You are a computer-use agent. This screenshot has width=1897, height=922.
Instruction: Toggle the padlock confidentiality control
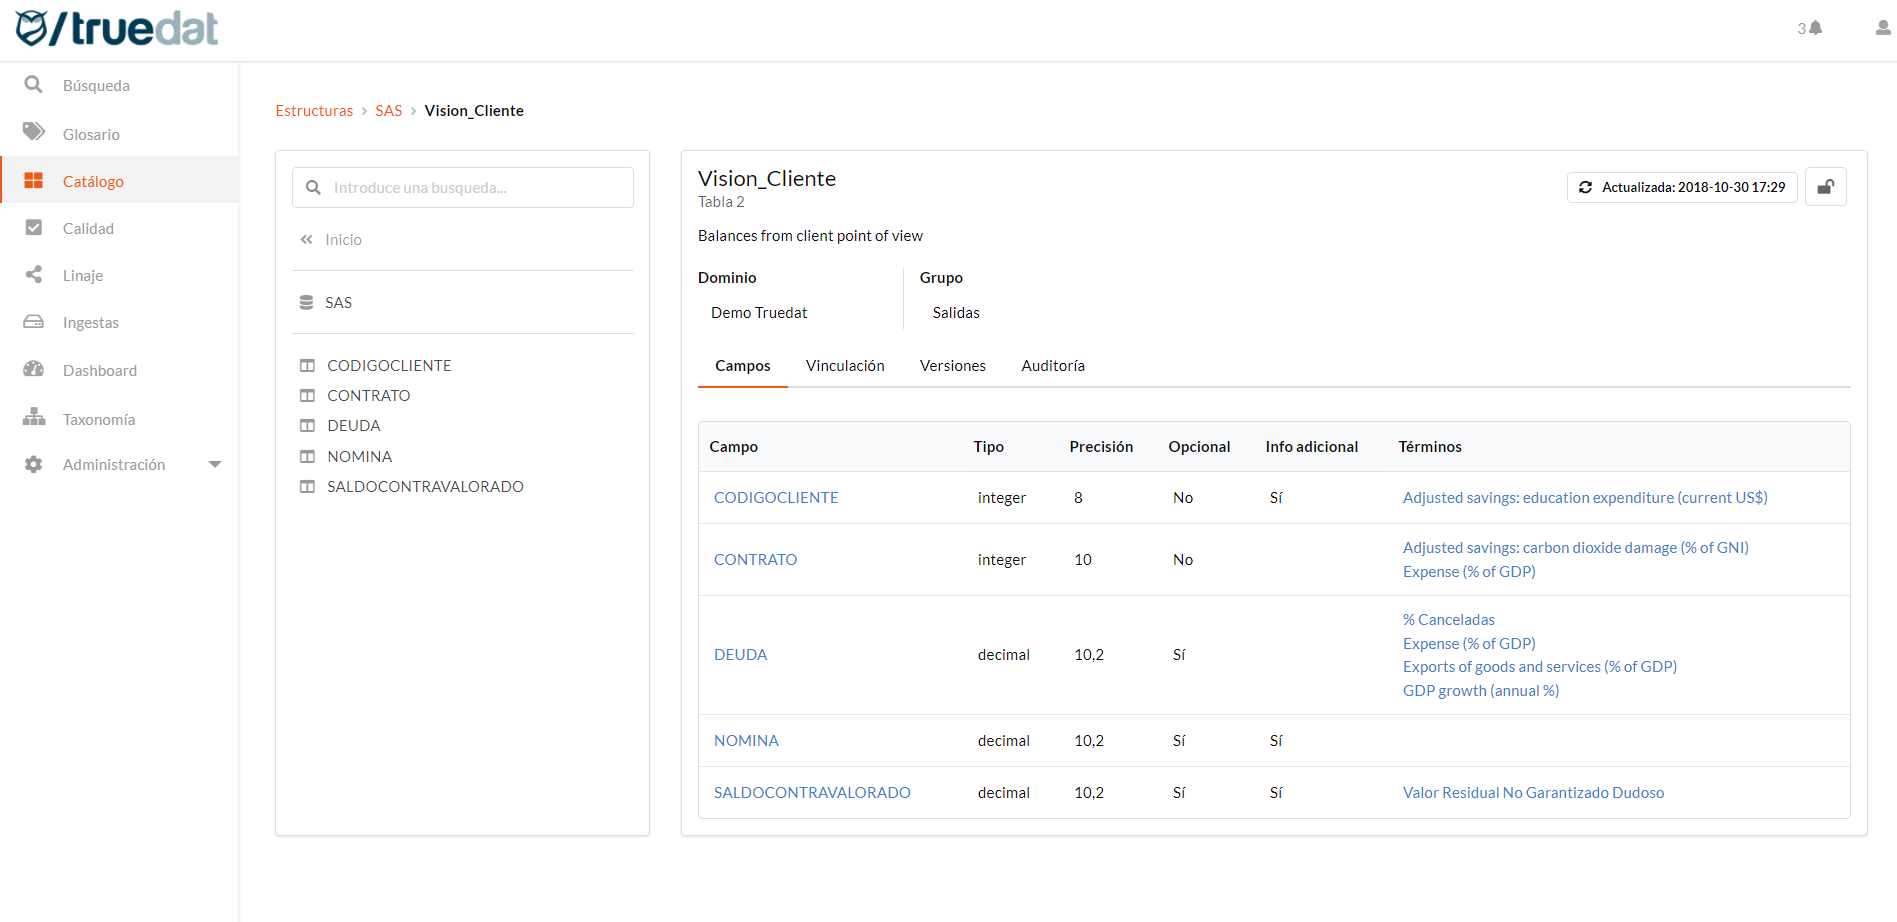click(1825, 186)
